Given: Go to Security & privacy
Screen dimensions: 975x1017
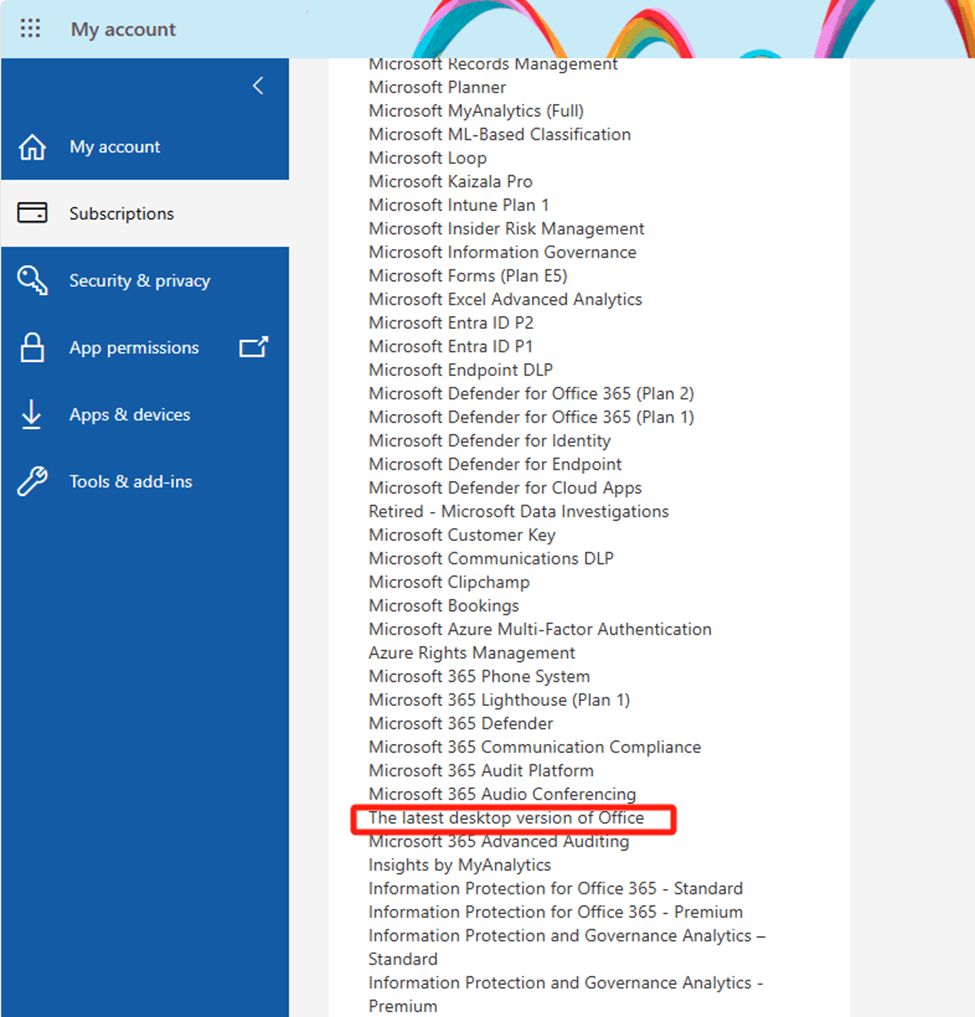Looking at the screenshot, I should click(145, 280).
